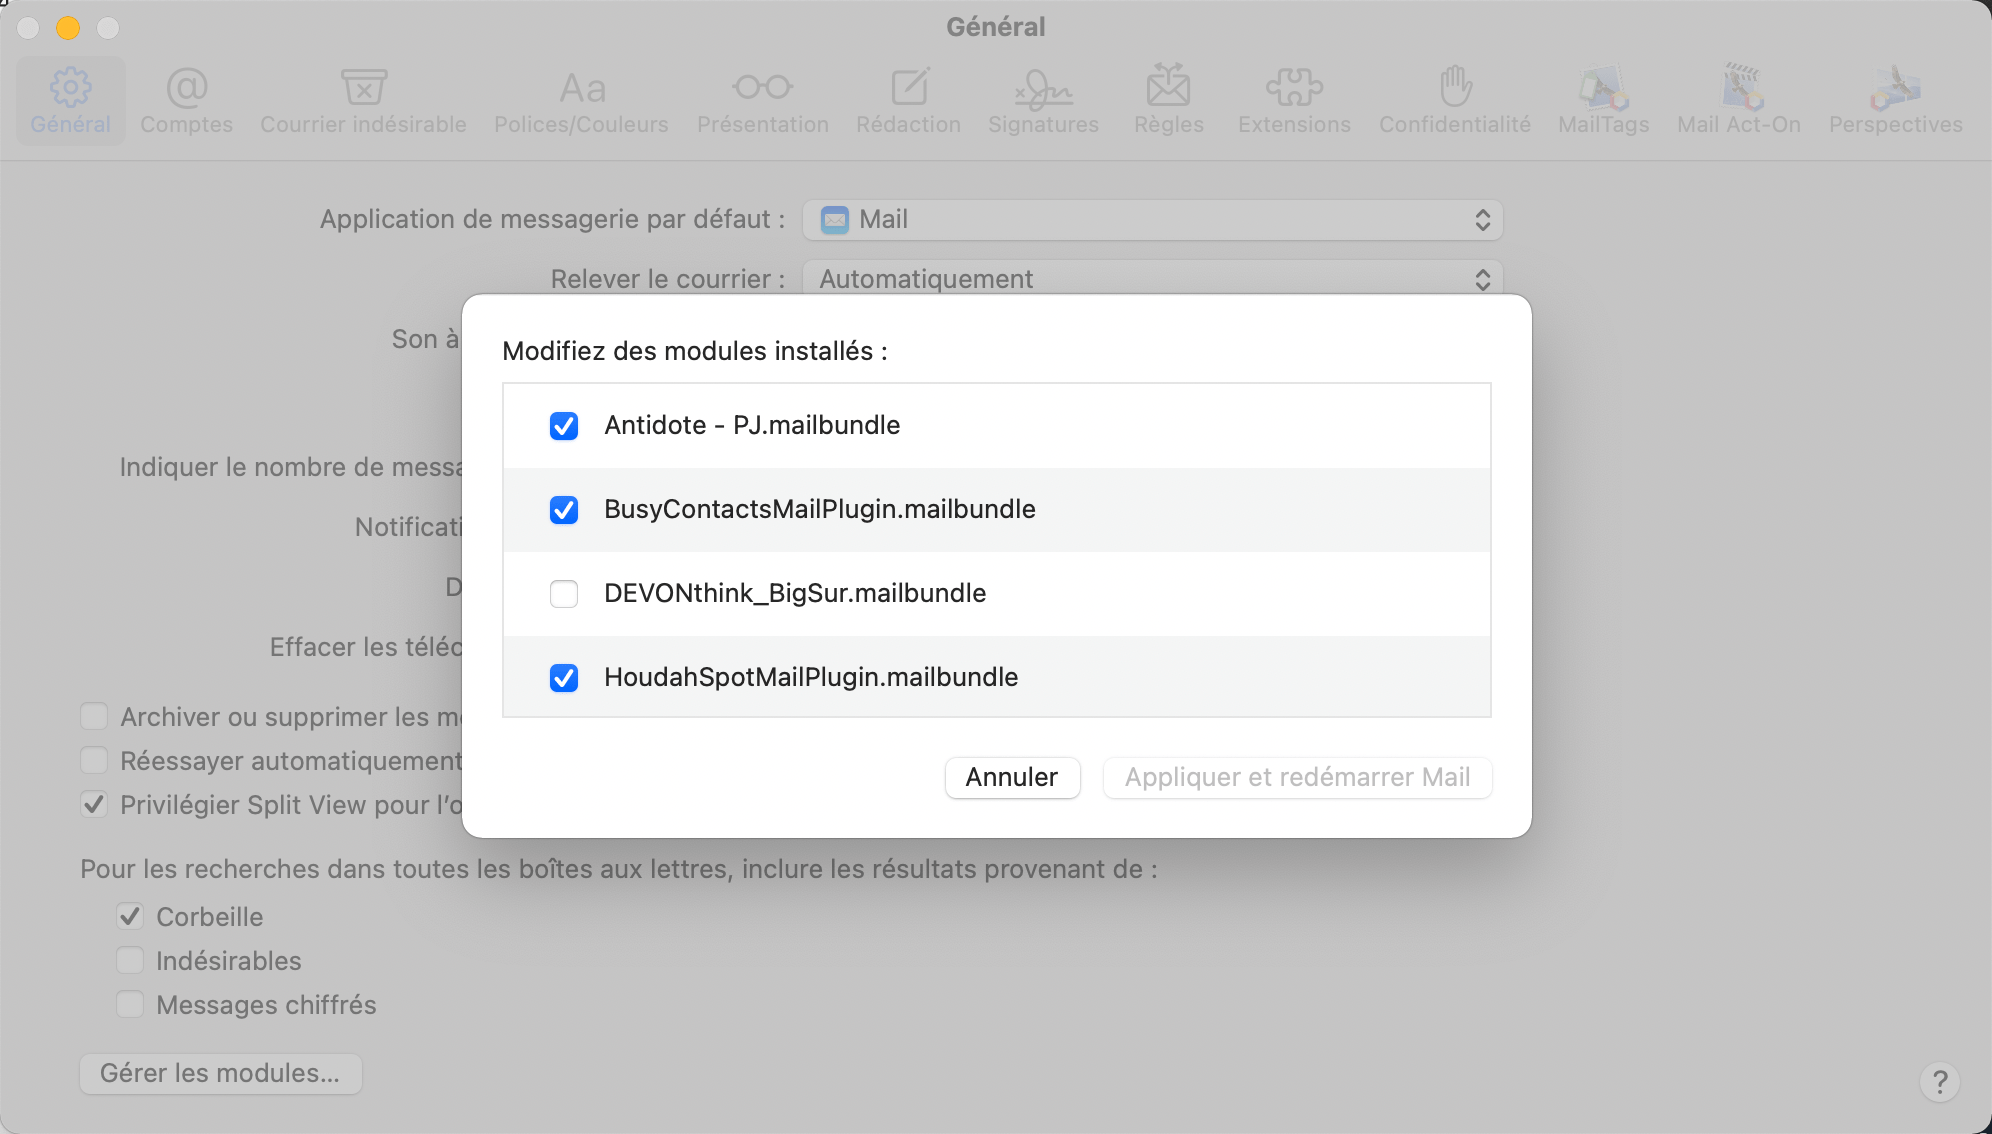The height and width of the screenshot is (1134, 1992).
Task: Uncheck Antidote - PJ.mailbundle
Action: point(564,426)
